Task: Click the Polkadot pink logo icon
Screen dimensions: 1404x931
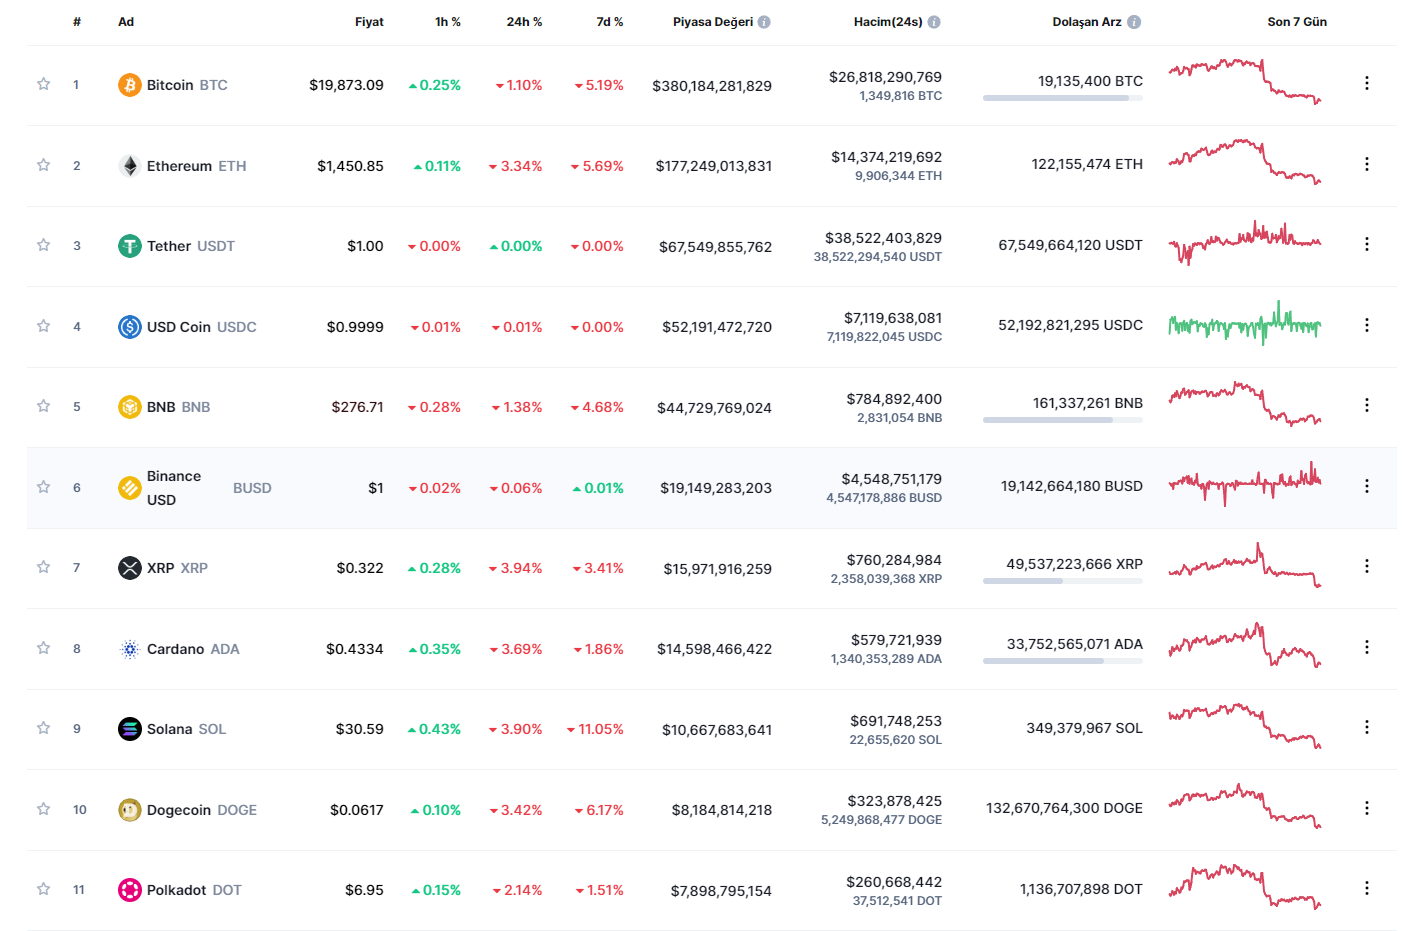Action: [129, 890]
